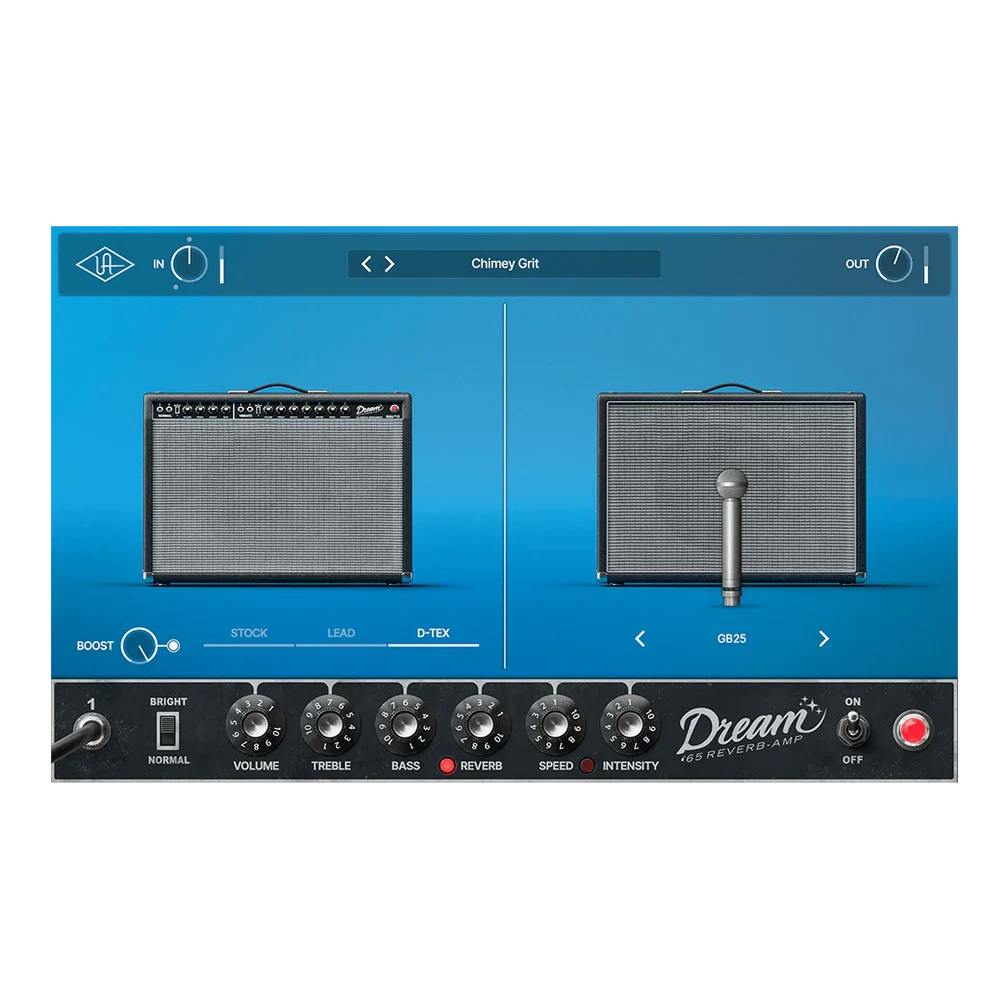Click the BOOST label
1008x1008 pixels.
pos(95,645)
